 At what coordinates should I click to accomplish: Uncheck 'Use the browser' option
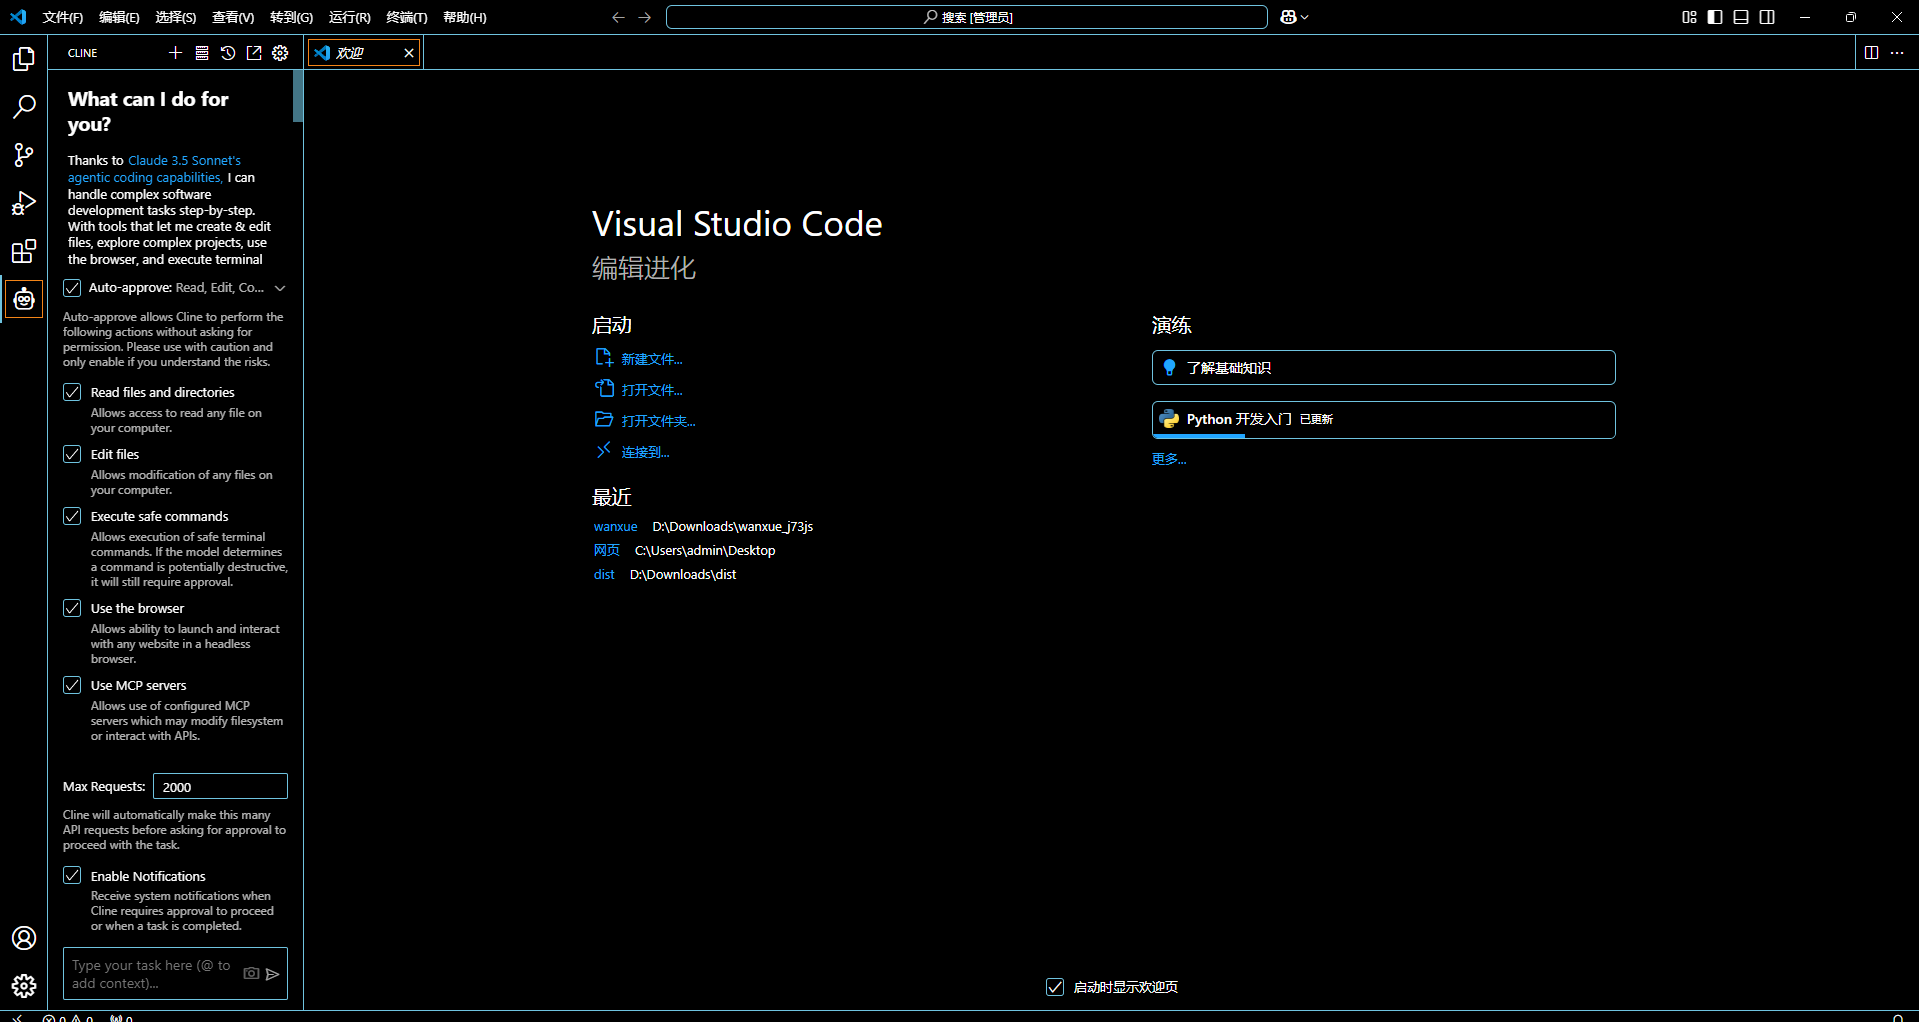pyautogui.click(x=72, y=608)
